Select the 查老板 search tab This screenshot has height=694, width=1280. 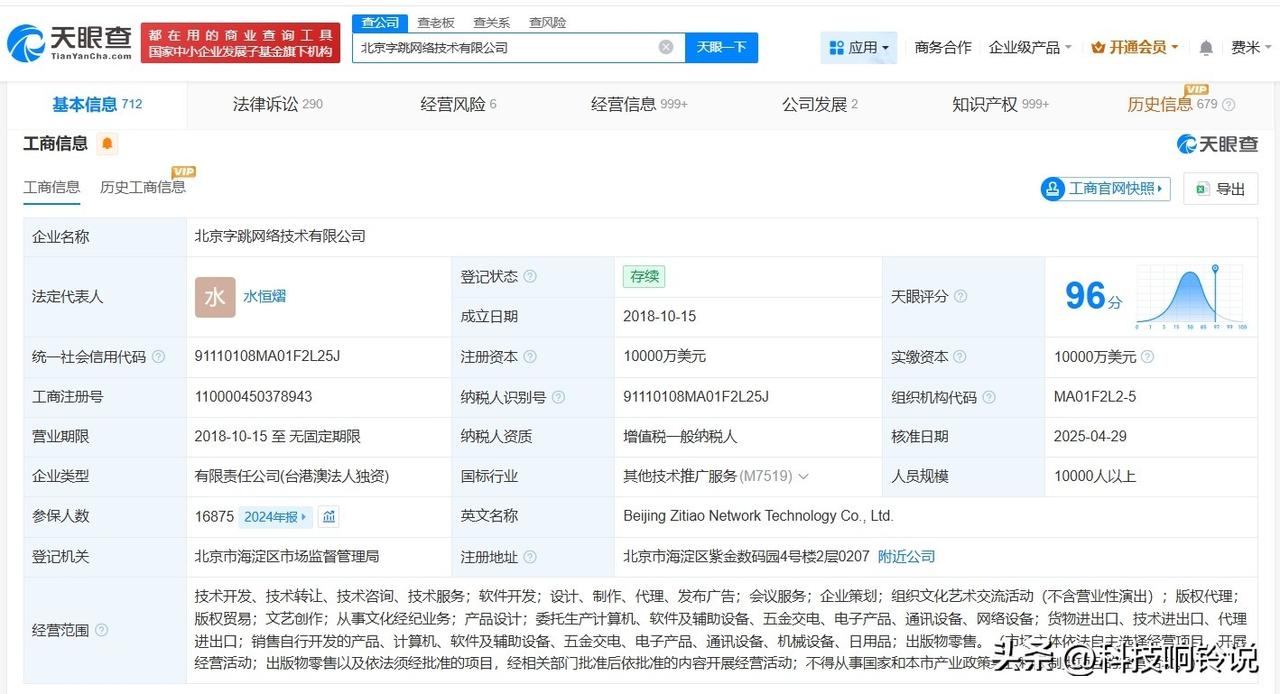point(435,22)
